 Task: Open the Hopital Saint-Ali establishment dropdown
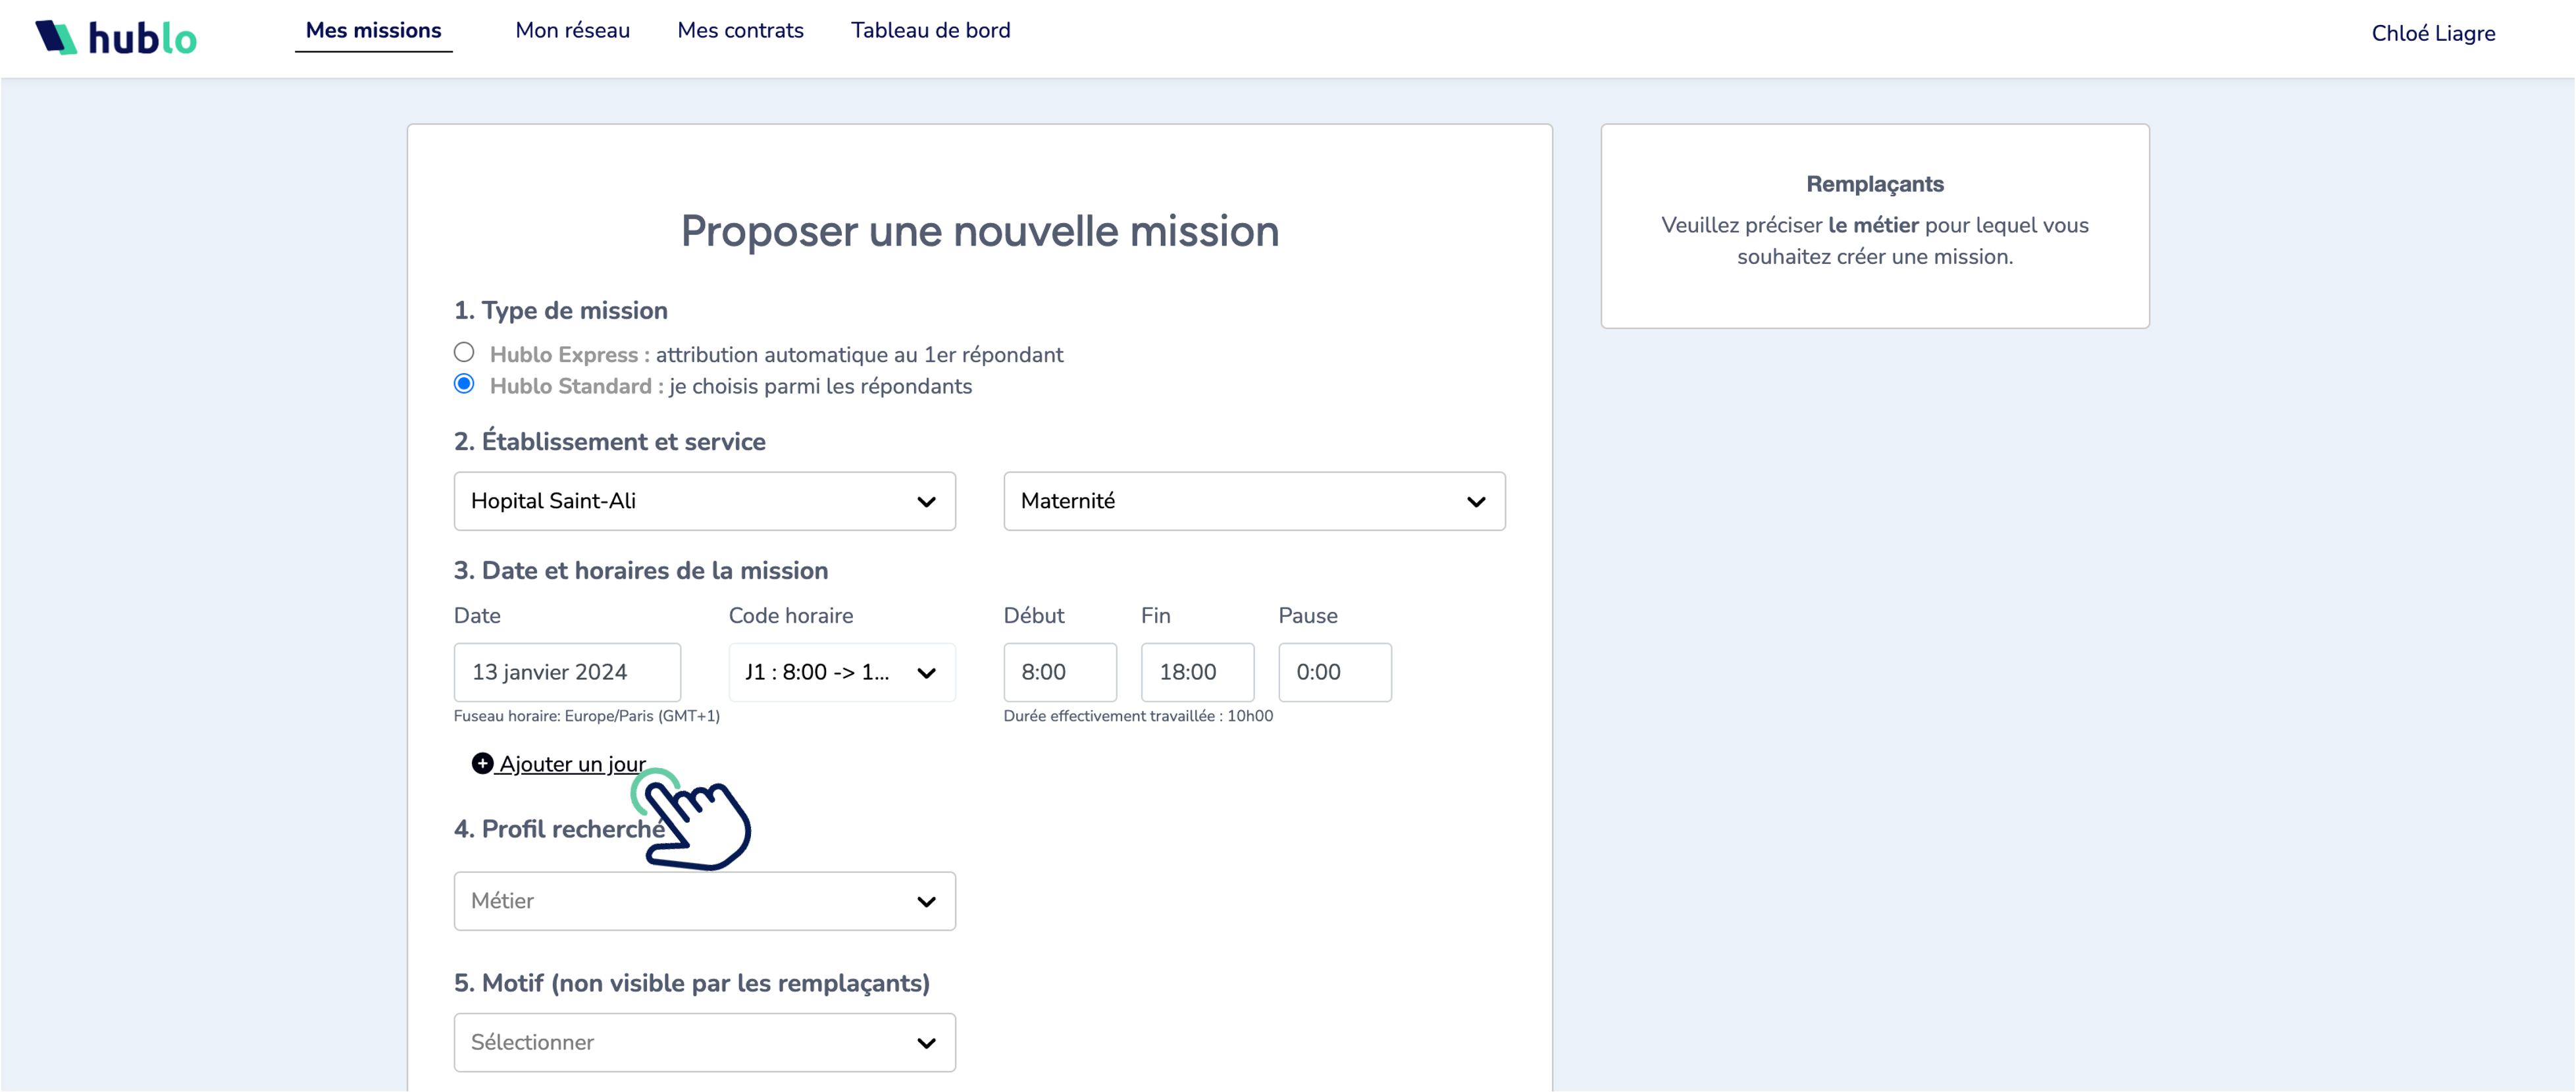click(704, 501)
